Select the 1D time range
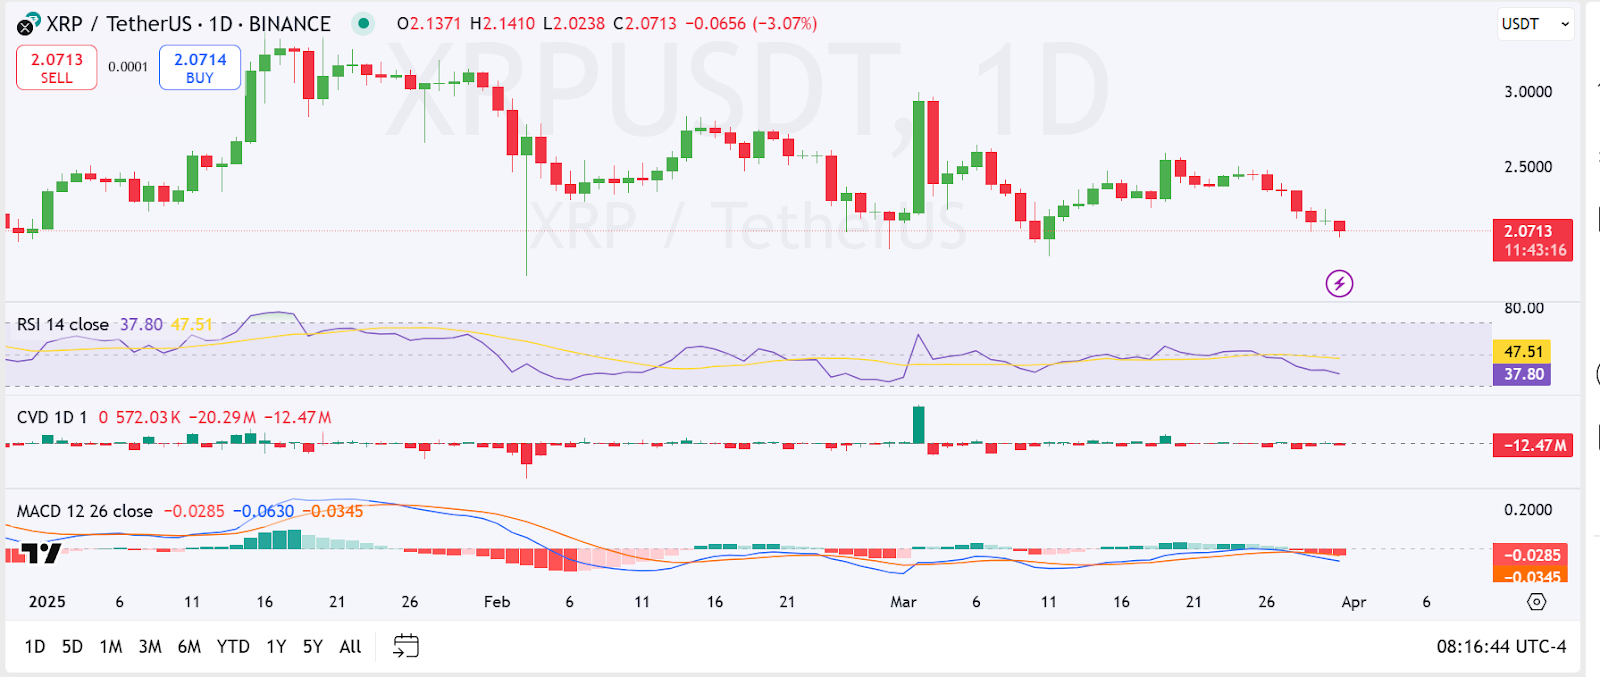This screenshot has height=677, width=1600. click(35, 647)
